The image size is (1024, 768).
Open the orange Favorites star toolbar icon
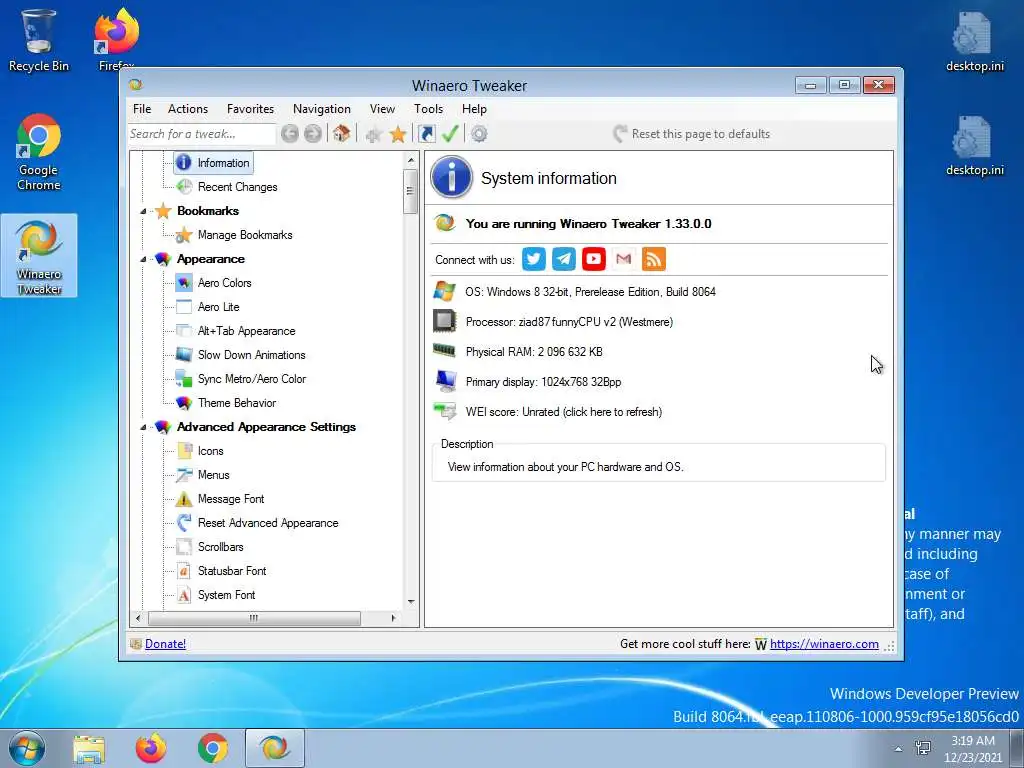[x=398, y=135]
